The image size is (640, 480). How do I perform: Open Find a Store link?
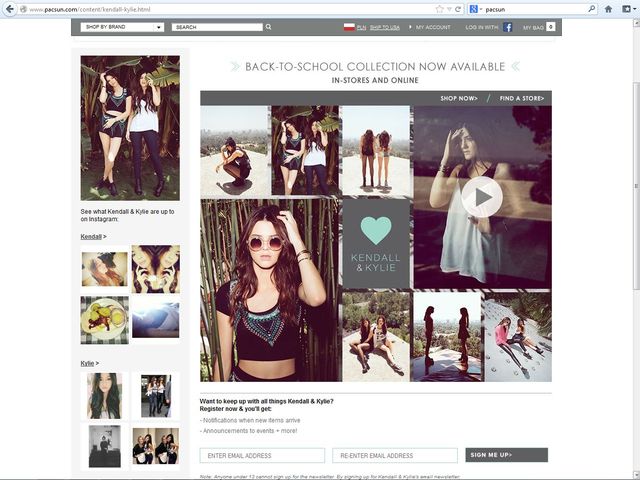(x=522, y=98)
